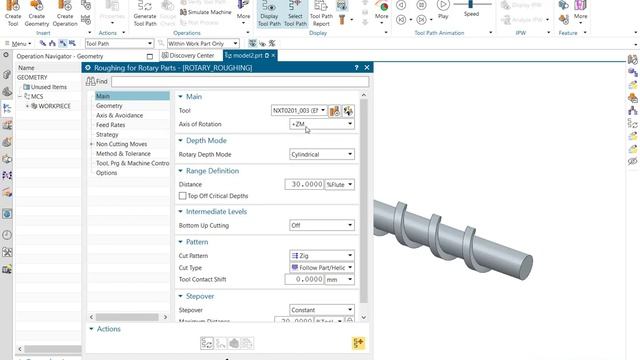Open the Tool Path selection filter dropdown
The height and width of the screenshot is (360, 640).
click(119, 43)
